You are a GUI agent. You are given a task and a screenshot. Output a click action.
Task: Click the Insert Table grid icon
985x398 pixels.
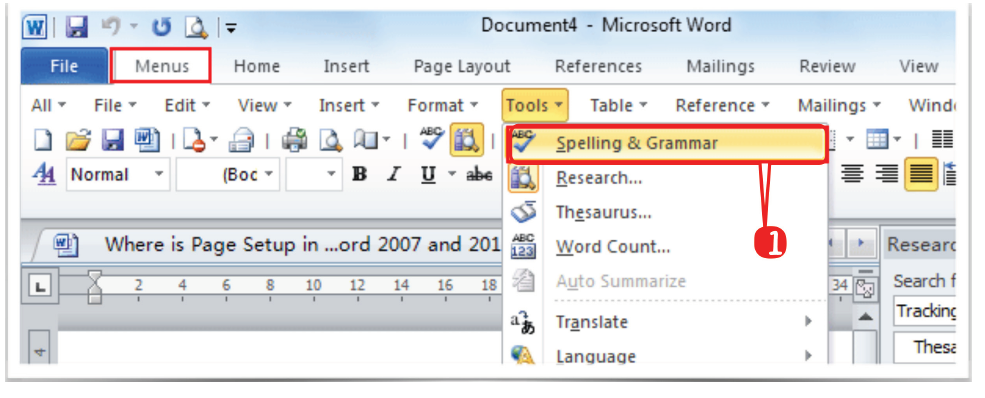click(878, 140)
